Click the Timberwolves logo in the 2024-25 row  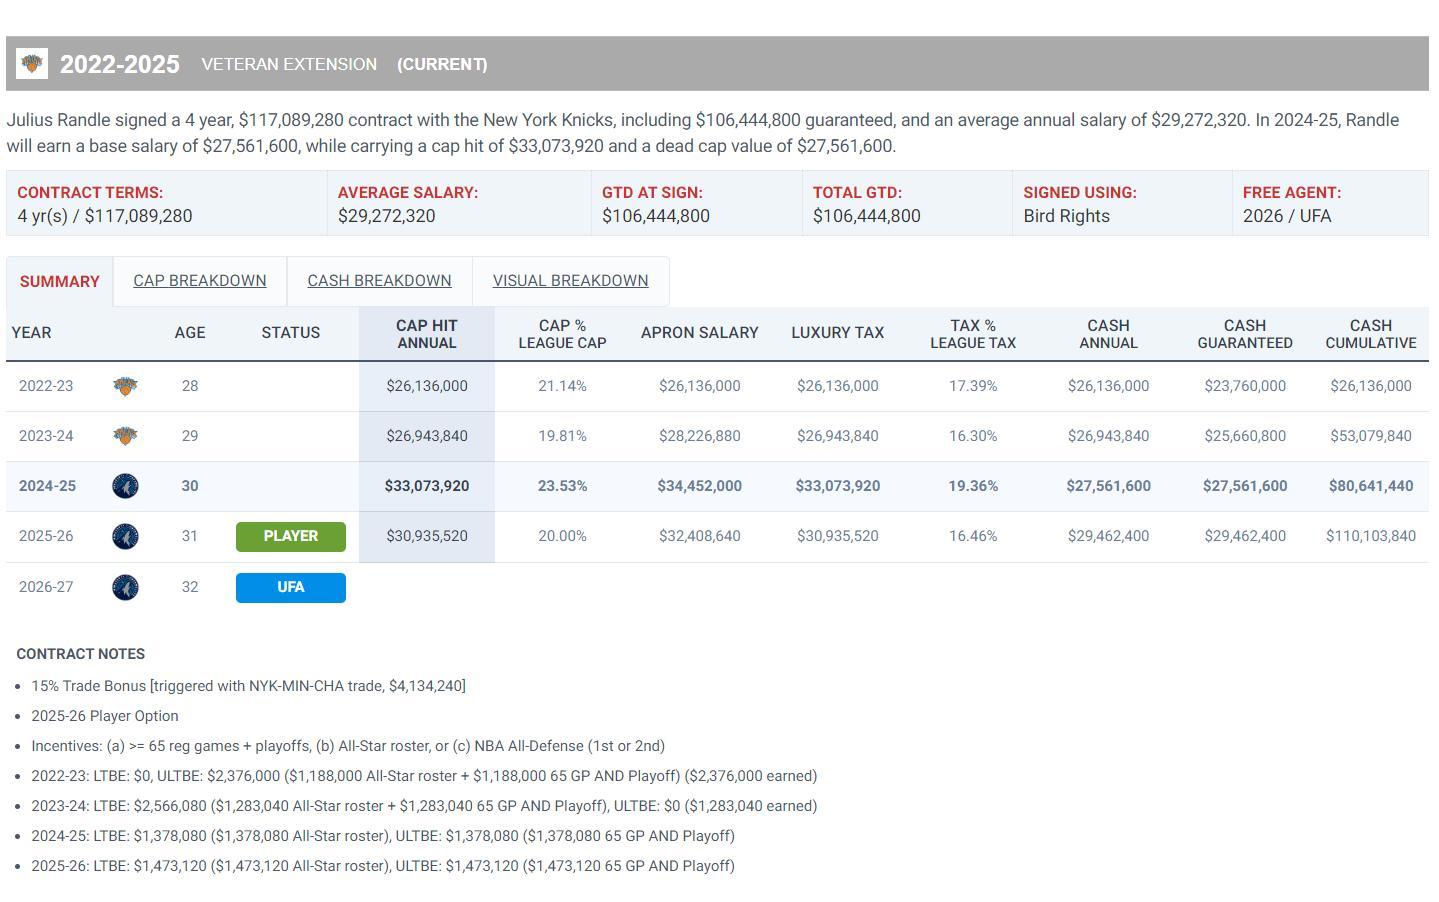(x=125, y=486)
